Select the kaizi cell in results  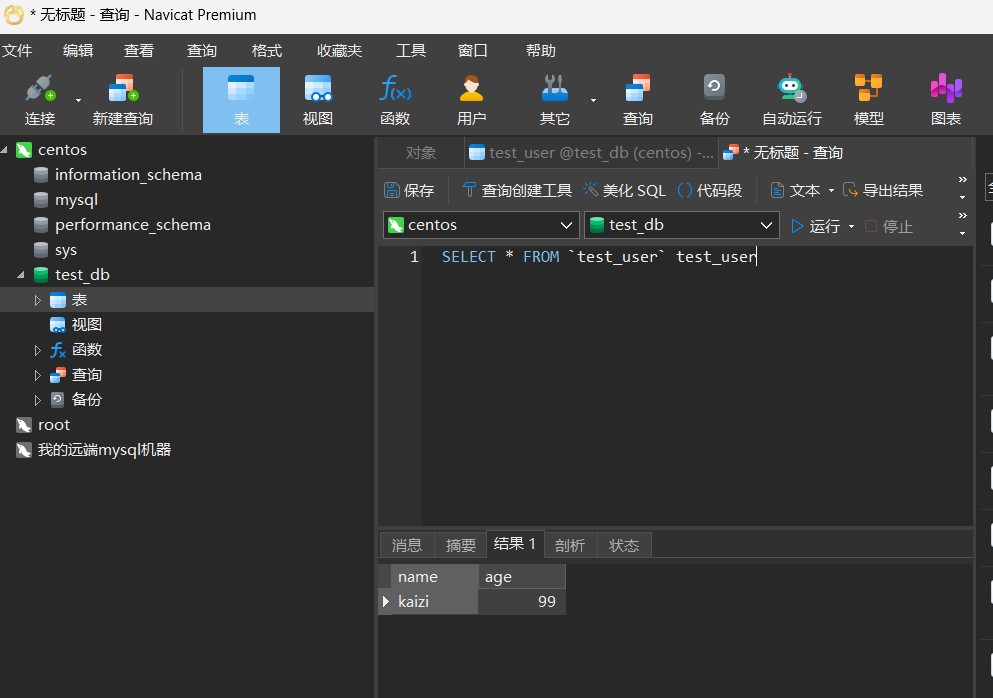coord(434,602)
